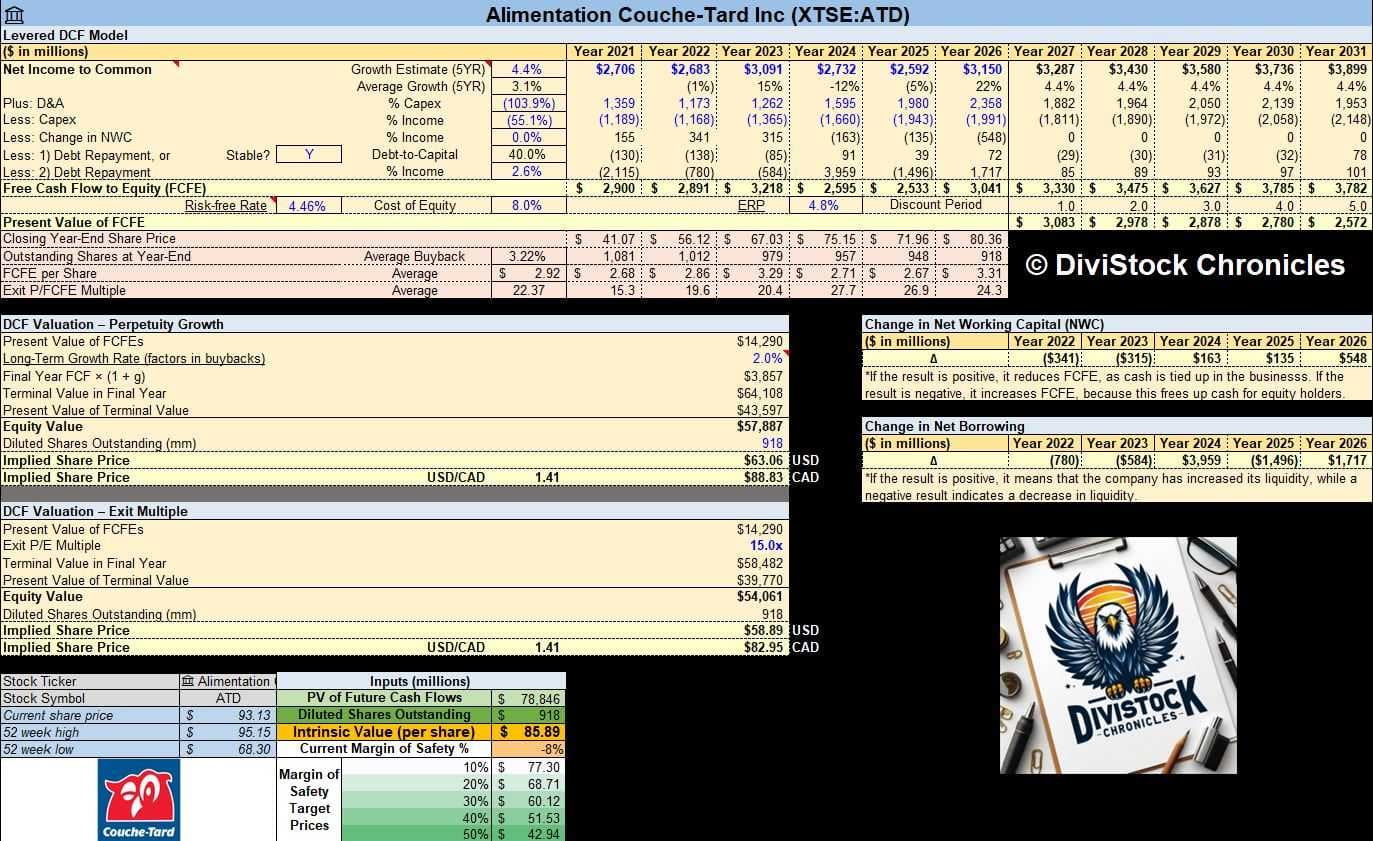
Task: Click the Net Income value $2,706
Action: point(615,69)
